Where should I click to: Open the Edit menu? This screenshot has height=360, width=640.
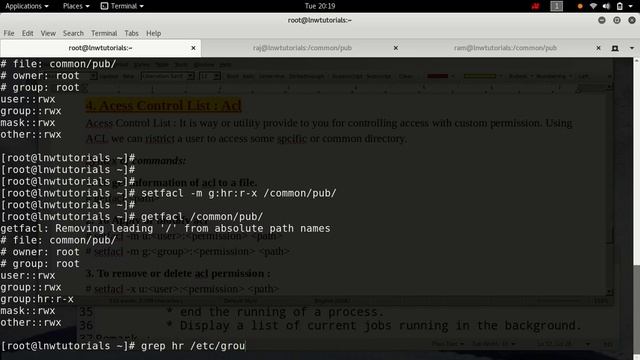(x=27, y=33)
